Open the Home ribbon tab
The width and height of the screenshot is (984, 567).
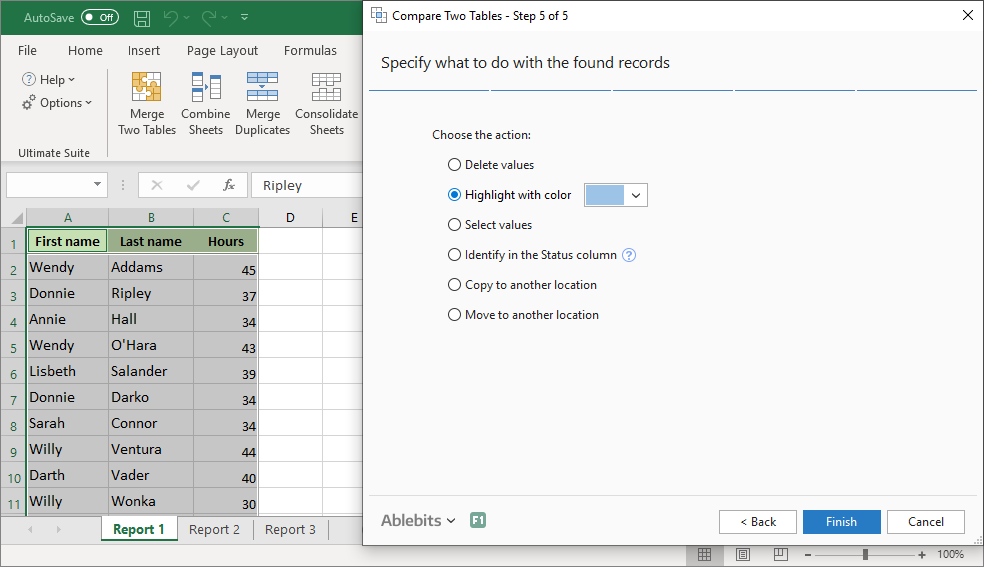click(x=85, y=50)
